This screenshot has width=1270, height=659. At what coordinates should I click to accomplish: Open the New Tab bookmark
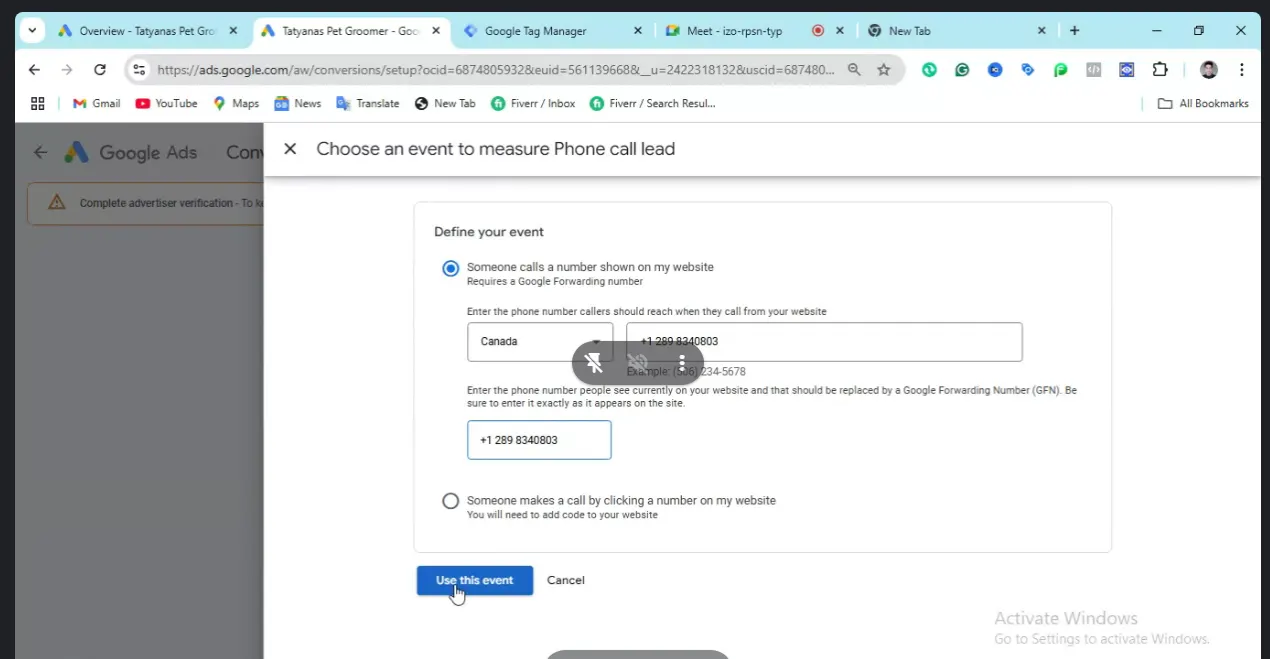coord(445,103)
